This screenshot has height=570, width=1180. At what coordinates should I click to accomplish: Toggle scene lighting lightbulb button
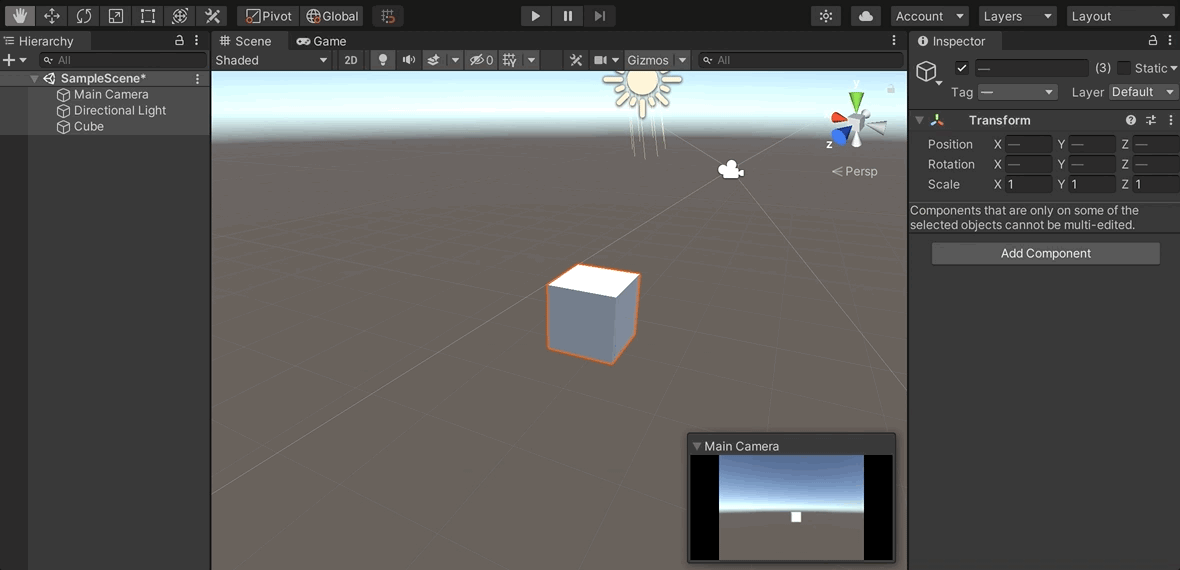[x=382, y=60]
